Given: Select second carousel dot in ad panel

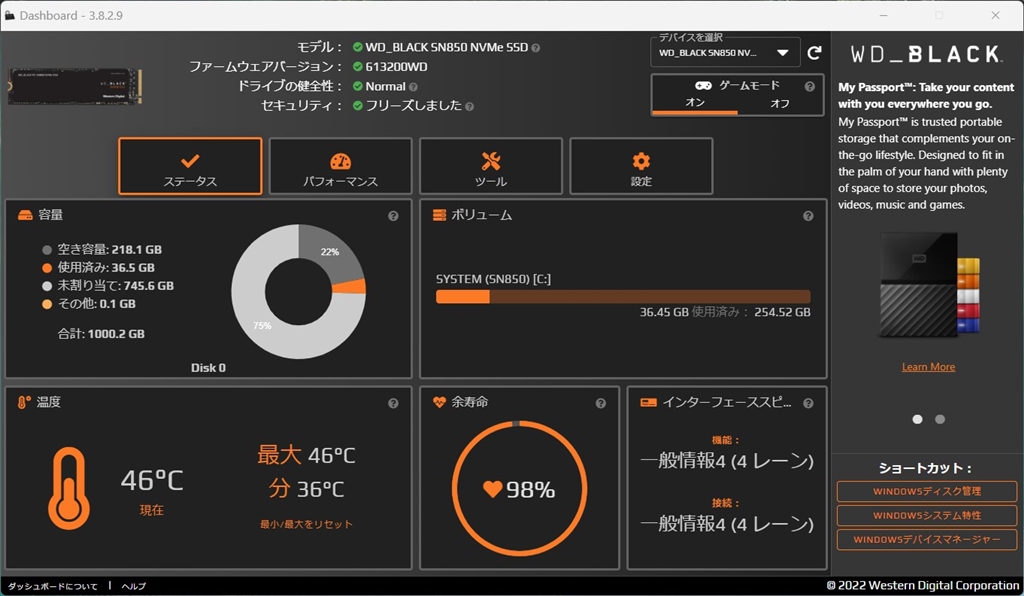Looking at the screenshot, I should tap(940, 419).
